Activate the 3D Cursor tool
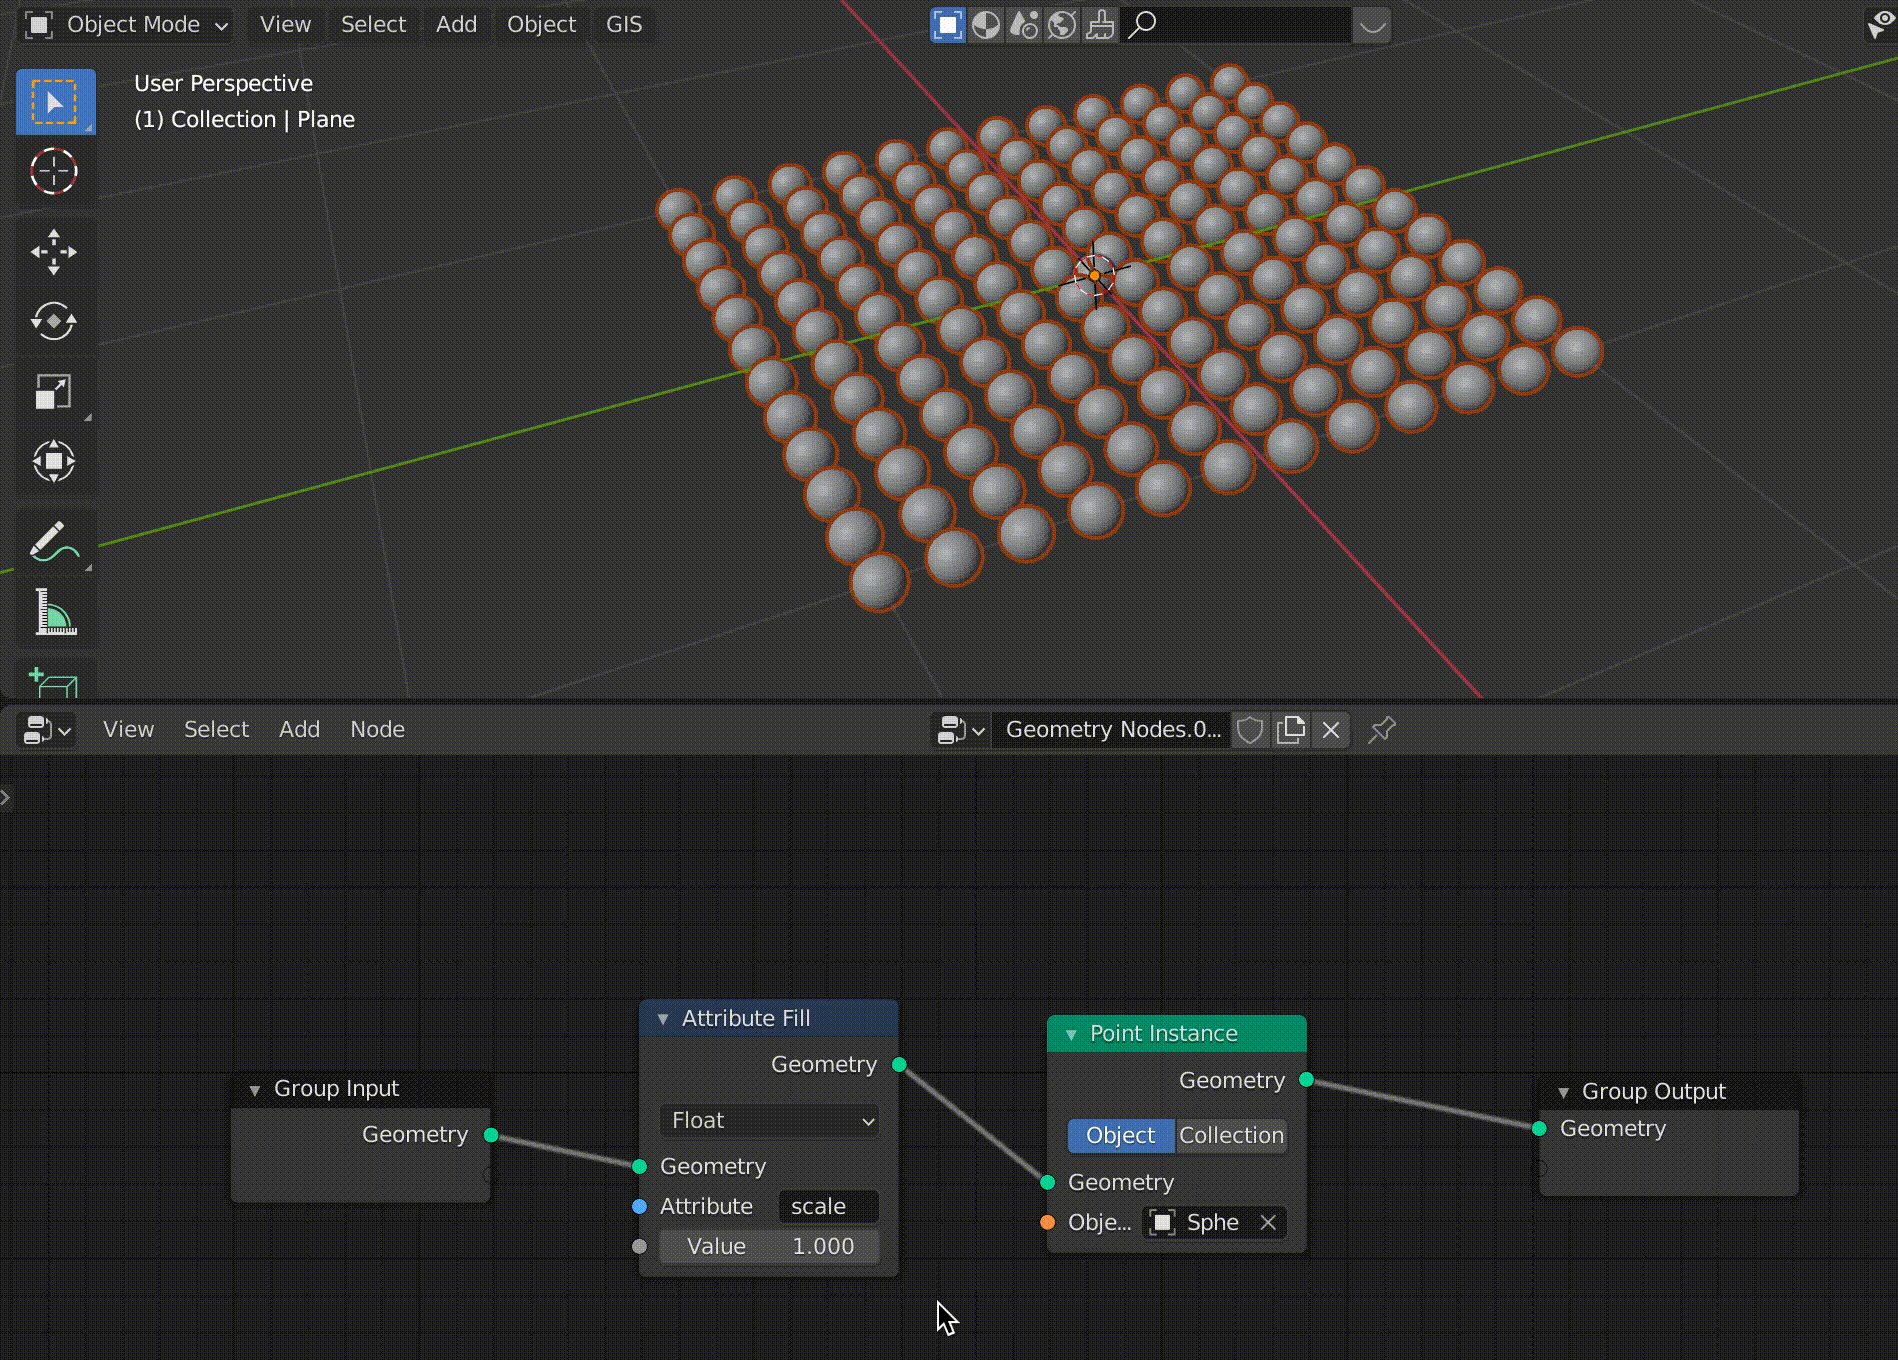This screenshot has height=1360, width=1898. [x=54, y=171]
